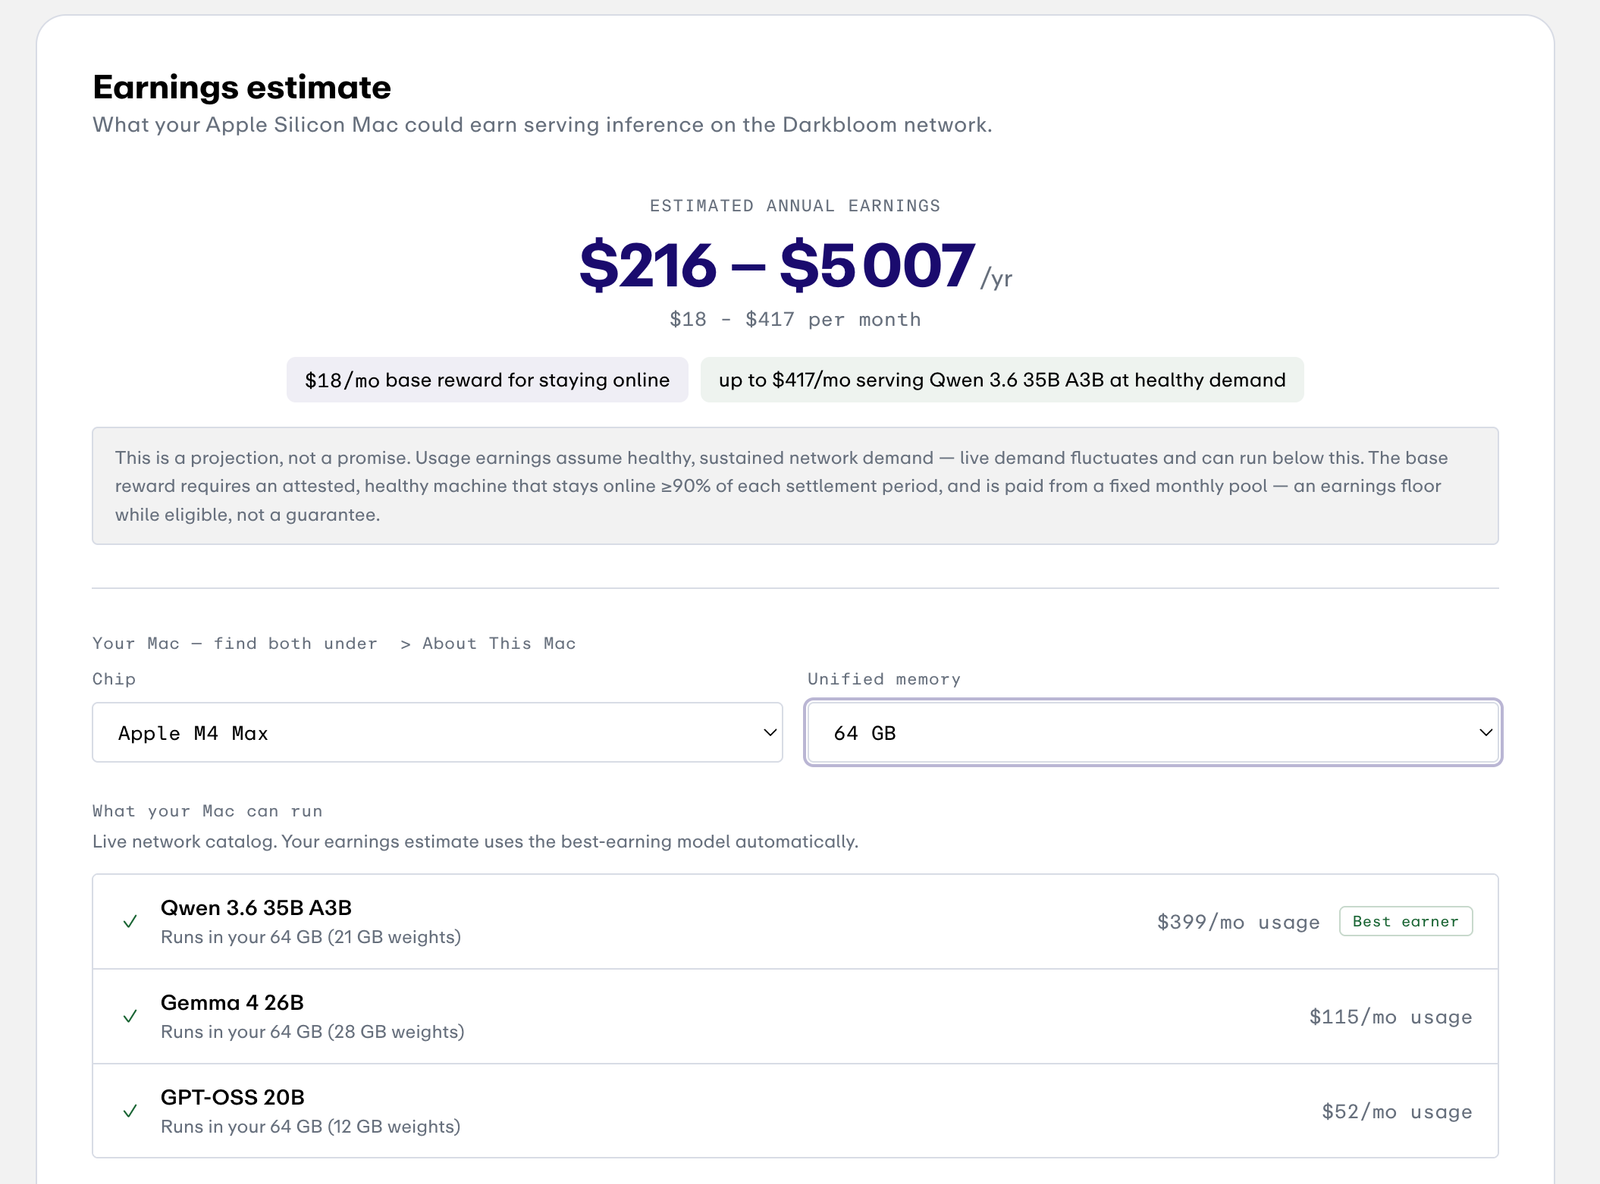Click the green checkmark beside Gemma 4 26B
This screenshot has height=1184, width=1600.
130,1016
